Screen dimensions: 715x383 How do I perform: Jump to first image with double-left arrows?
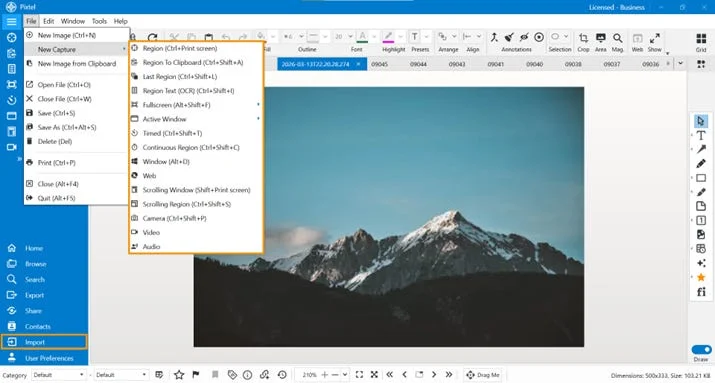[389, 375]
